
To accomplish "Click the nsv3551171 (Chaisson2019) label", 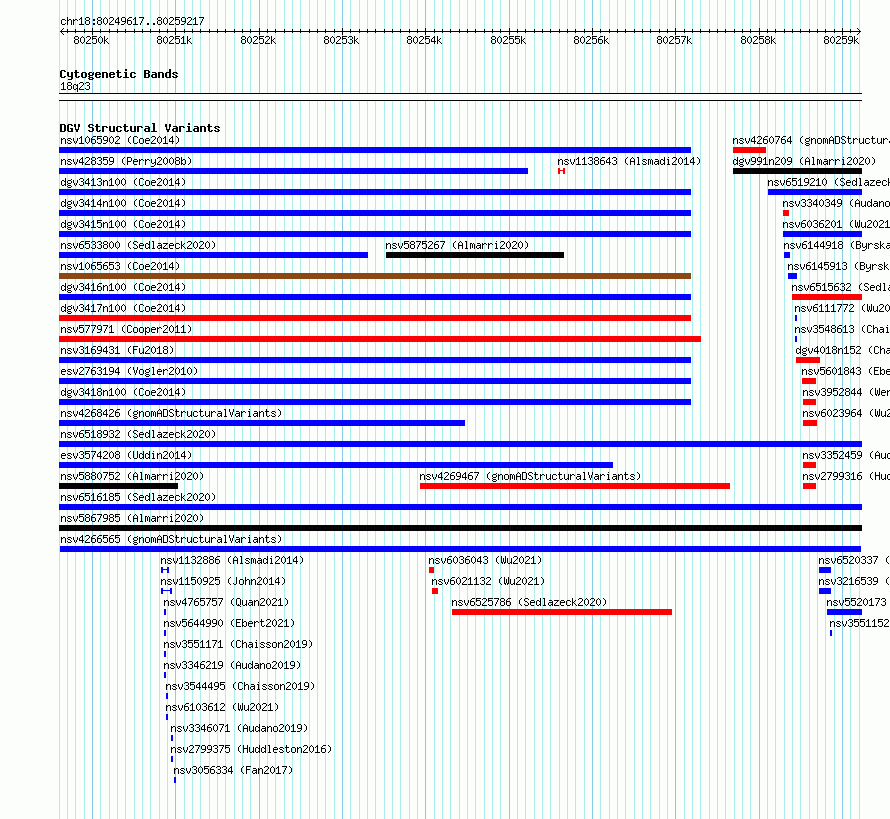I will click(238, 644).
